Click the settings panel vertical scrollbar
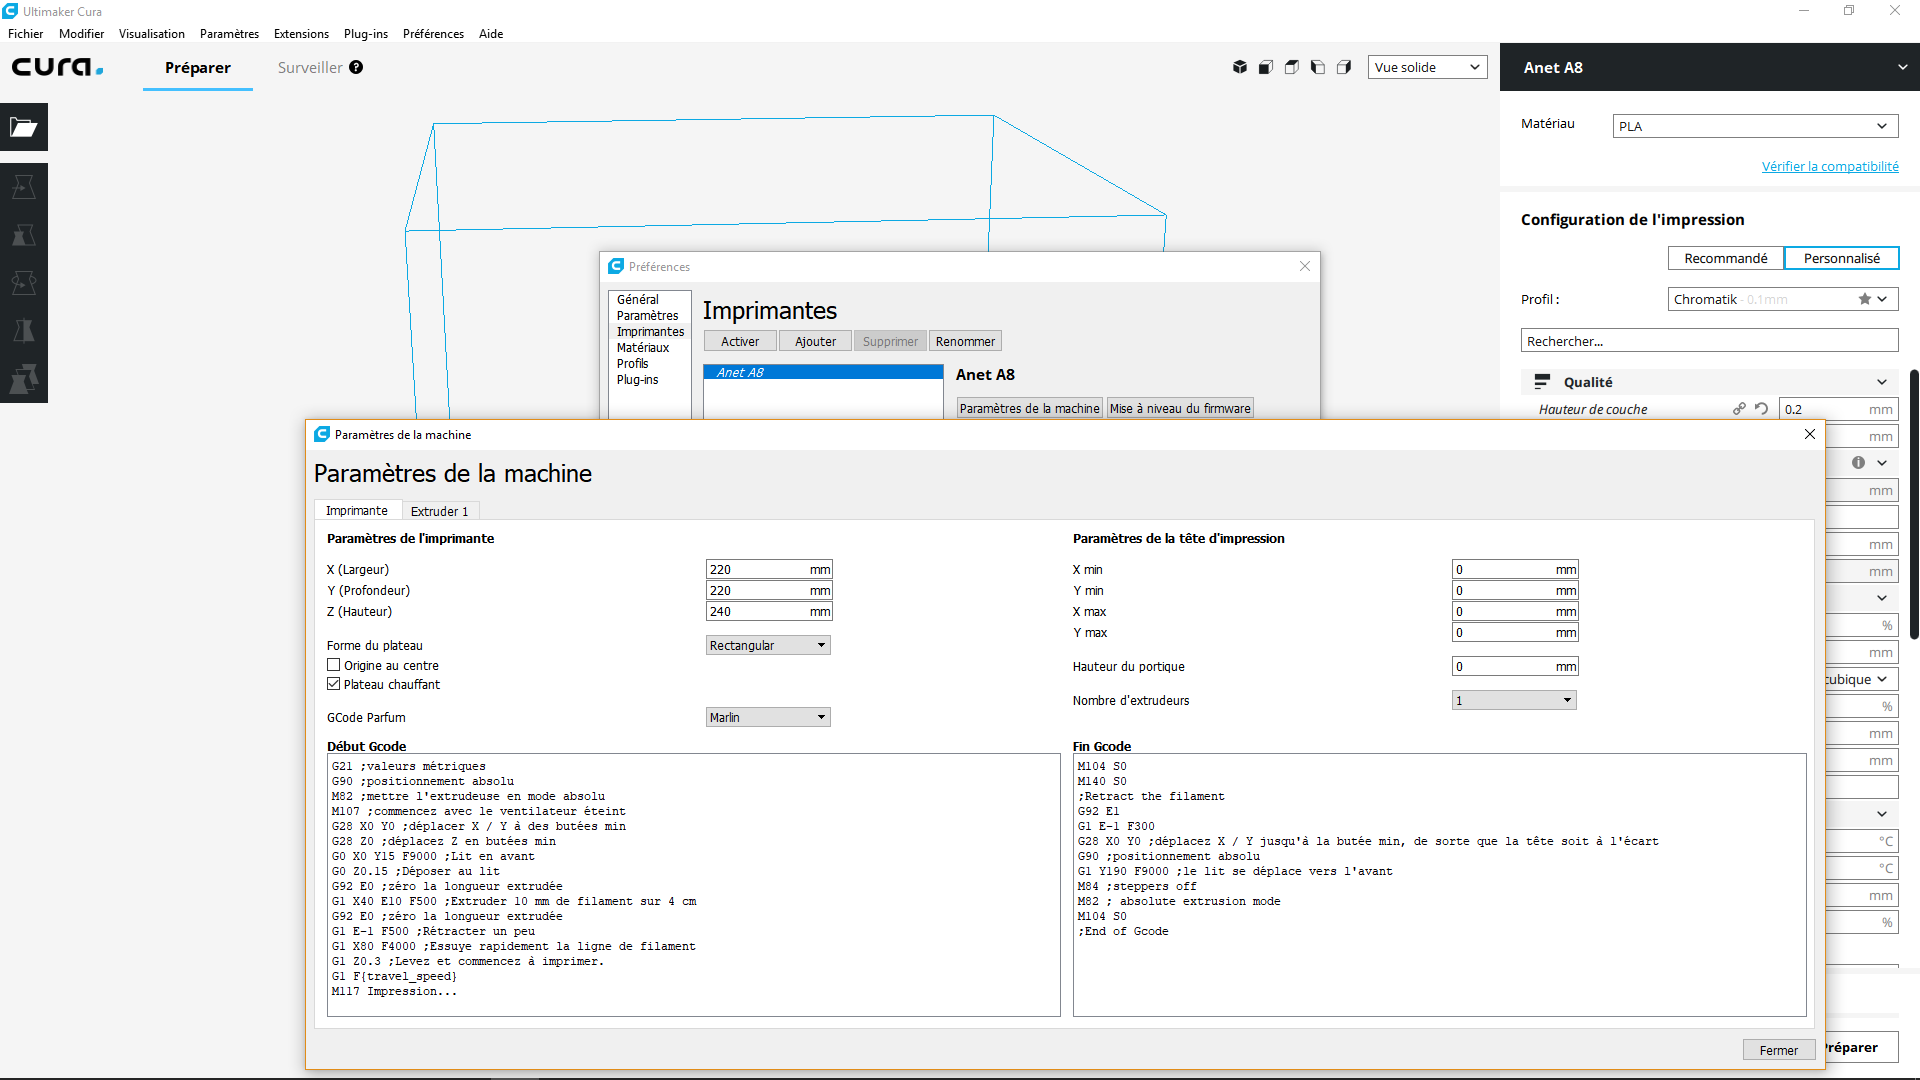This screenshot has width=1920, height=1080. 1914,505
